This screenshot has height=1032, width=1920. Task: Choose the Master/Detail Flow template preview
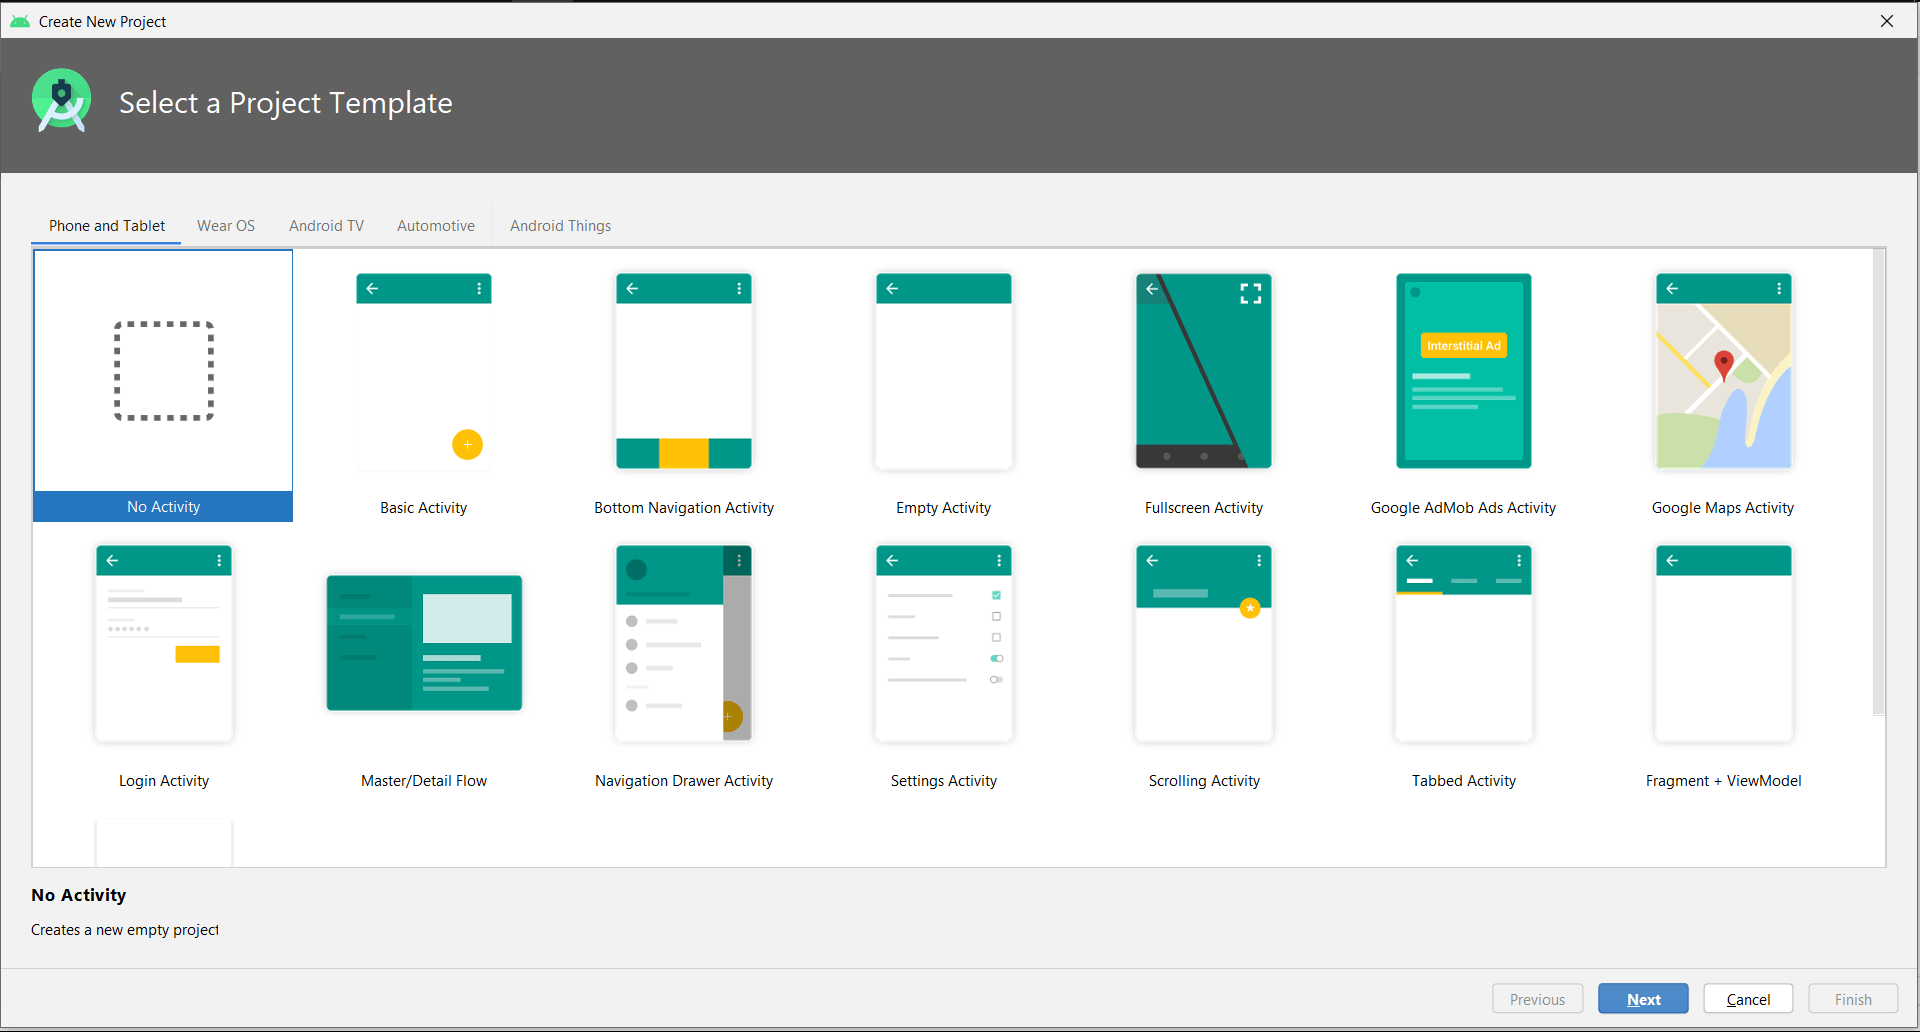[424, 643]
